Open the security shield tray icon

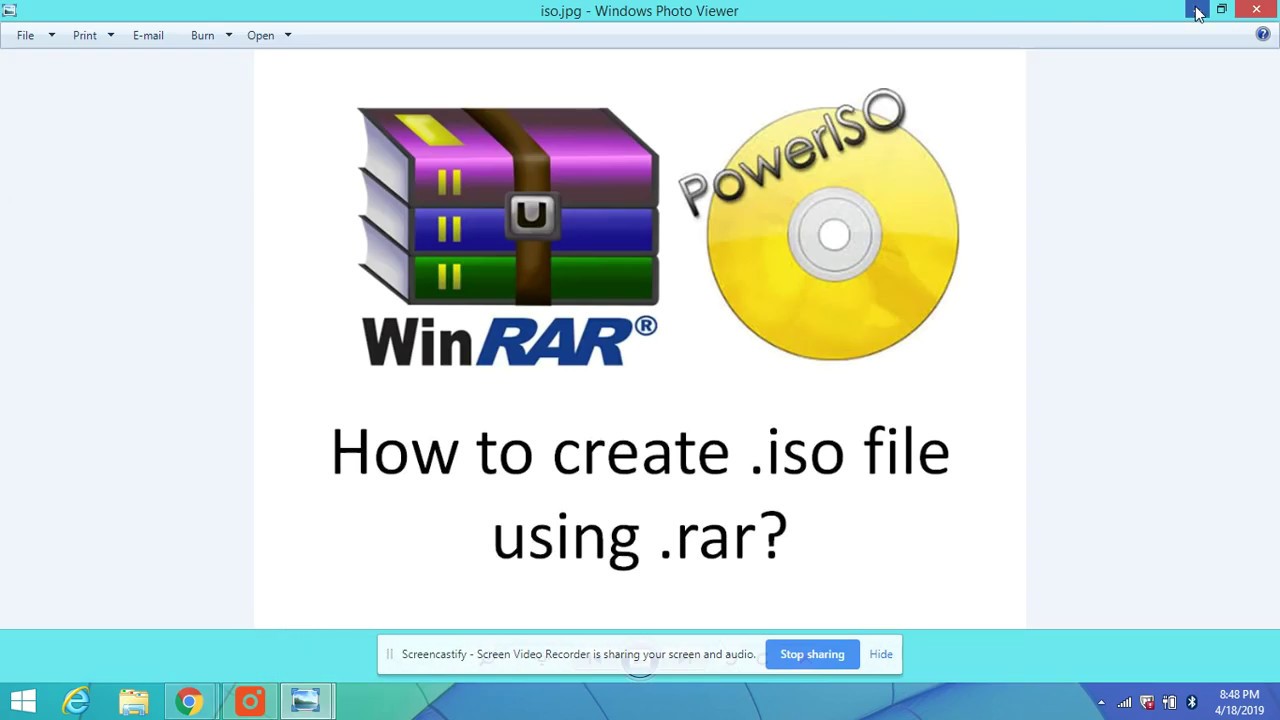[x=1147, y=703]
